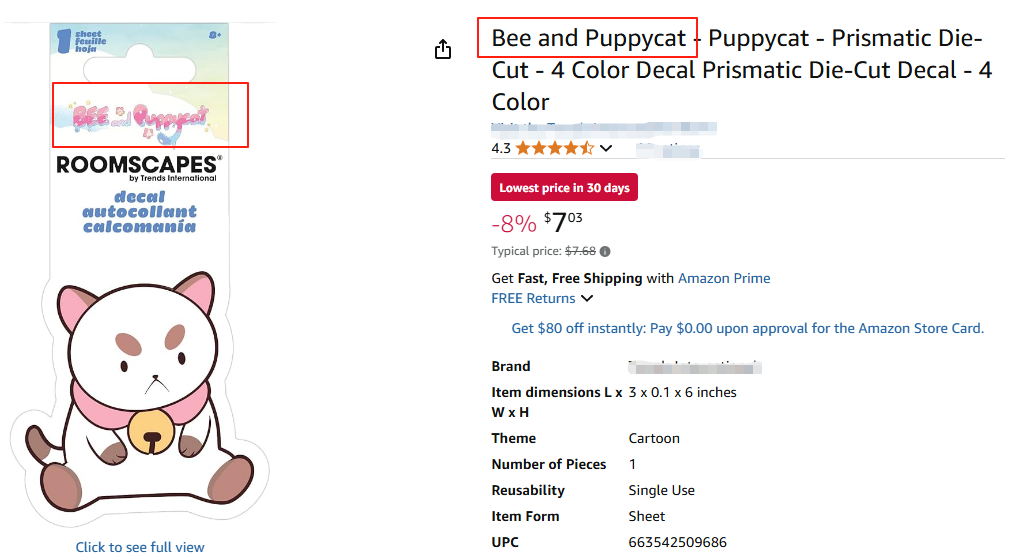Click the "Click to see full view" link
This screenshot has width=1012, height=560.
(x=140, y=547)
